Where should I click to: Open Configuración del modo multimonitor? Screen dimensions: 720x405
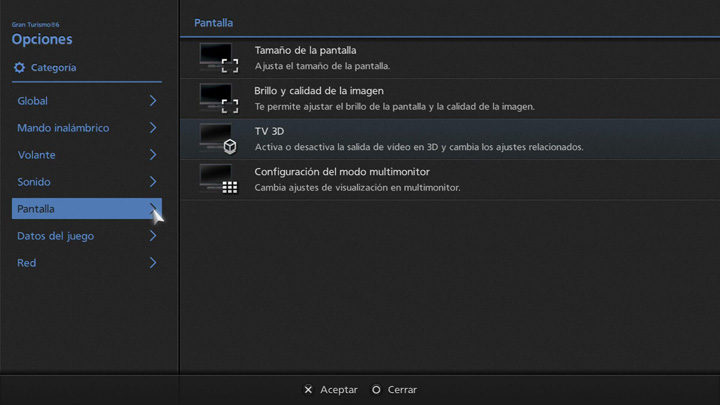pos(341,172)
